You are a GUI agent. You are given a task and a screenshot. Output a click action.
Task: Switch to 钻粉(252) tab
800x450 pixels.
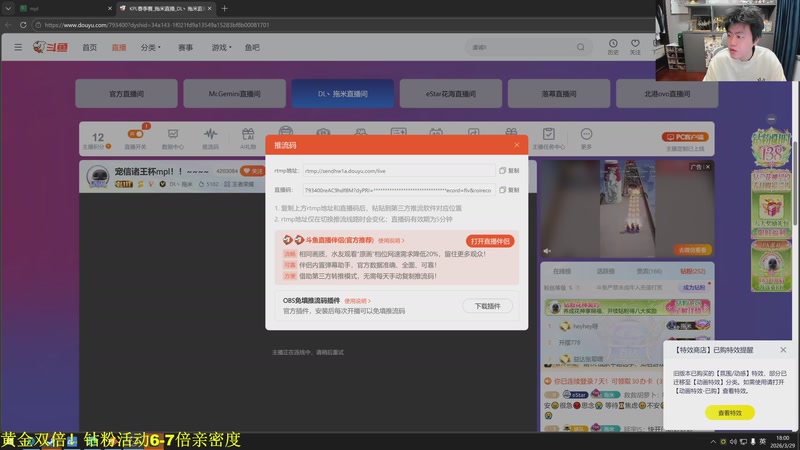693,271
